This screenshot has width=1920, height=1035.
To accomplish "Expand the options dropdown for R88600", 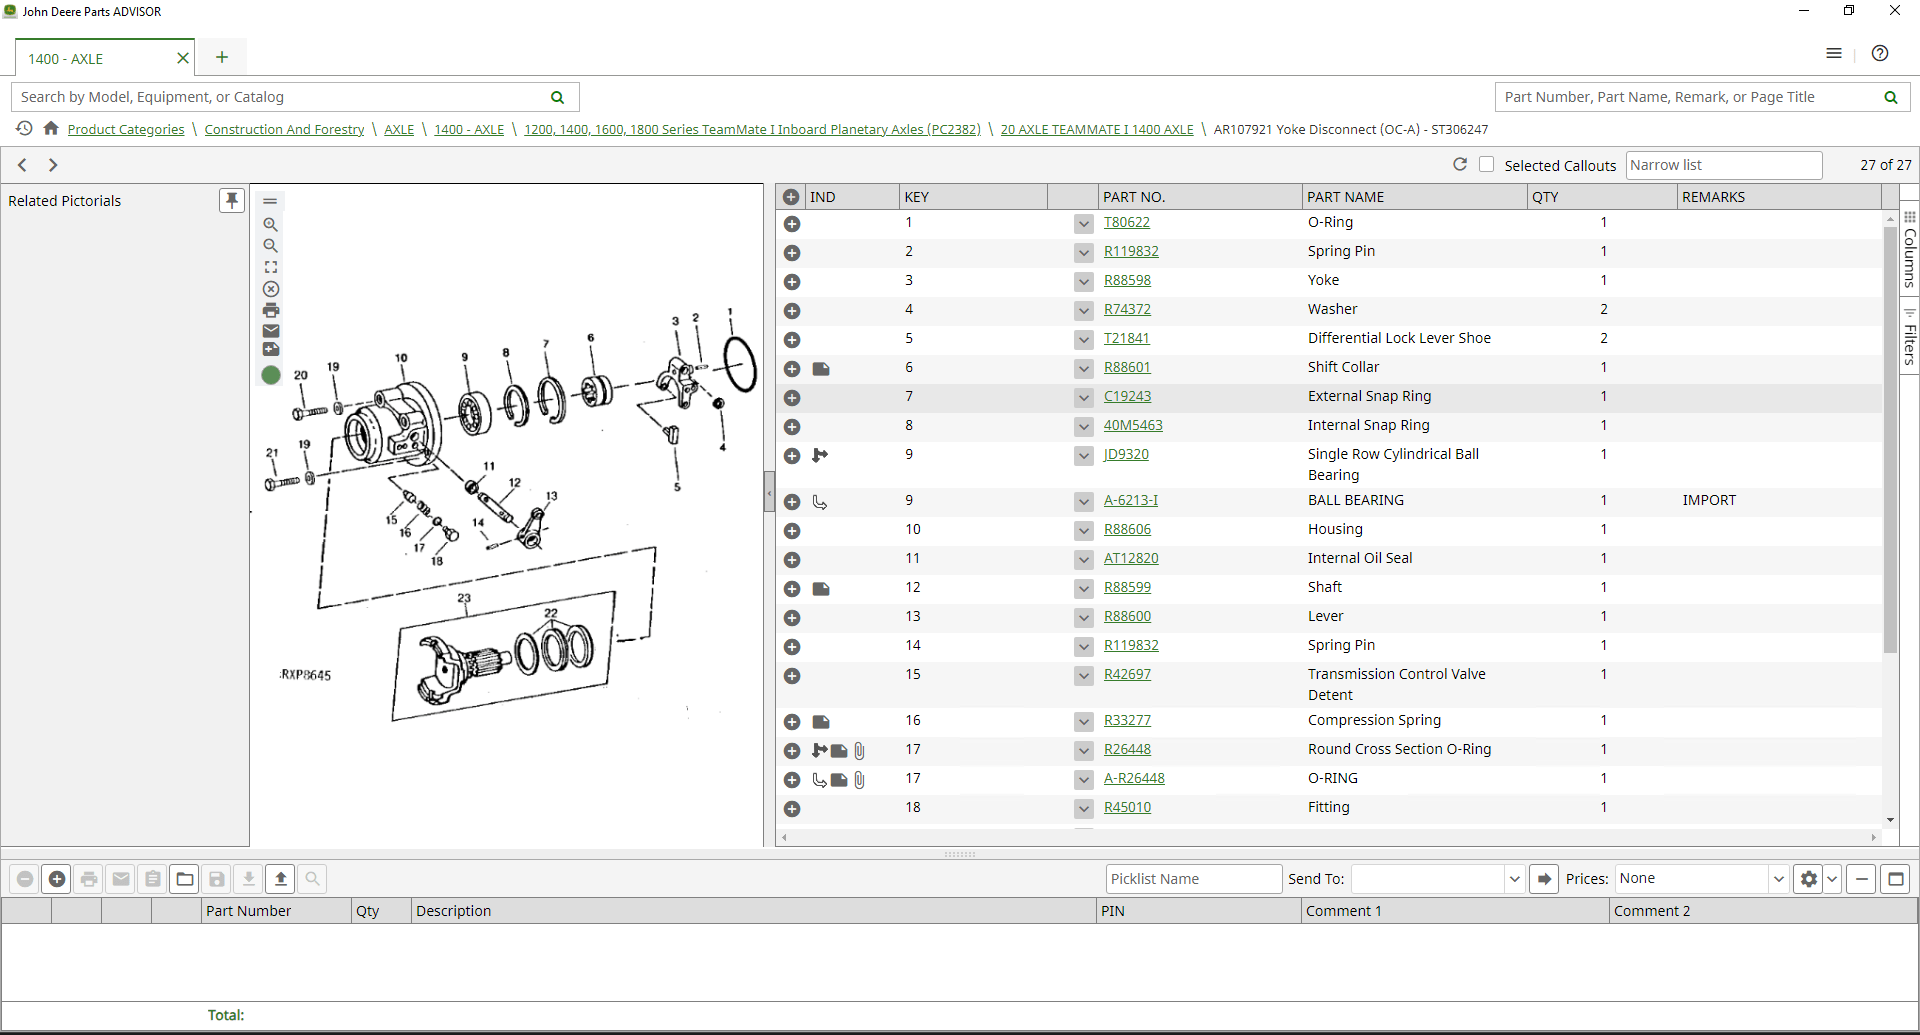I will (x=1083, y=618).
